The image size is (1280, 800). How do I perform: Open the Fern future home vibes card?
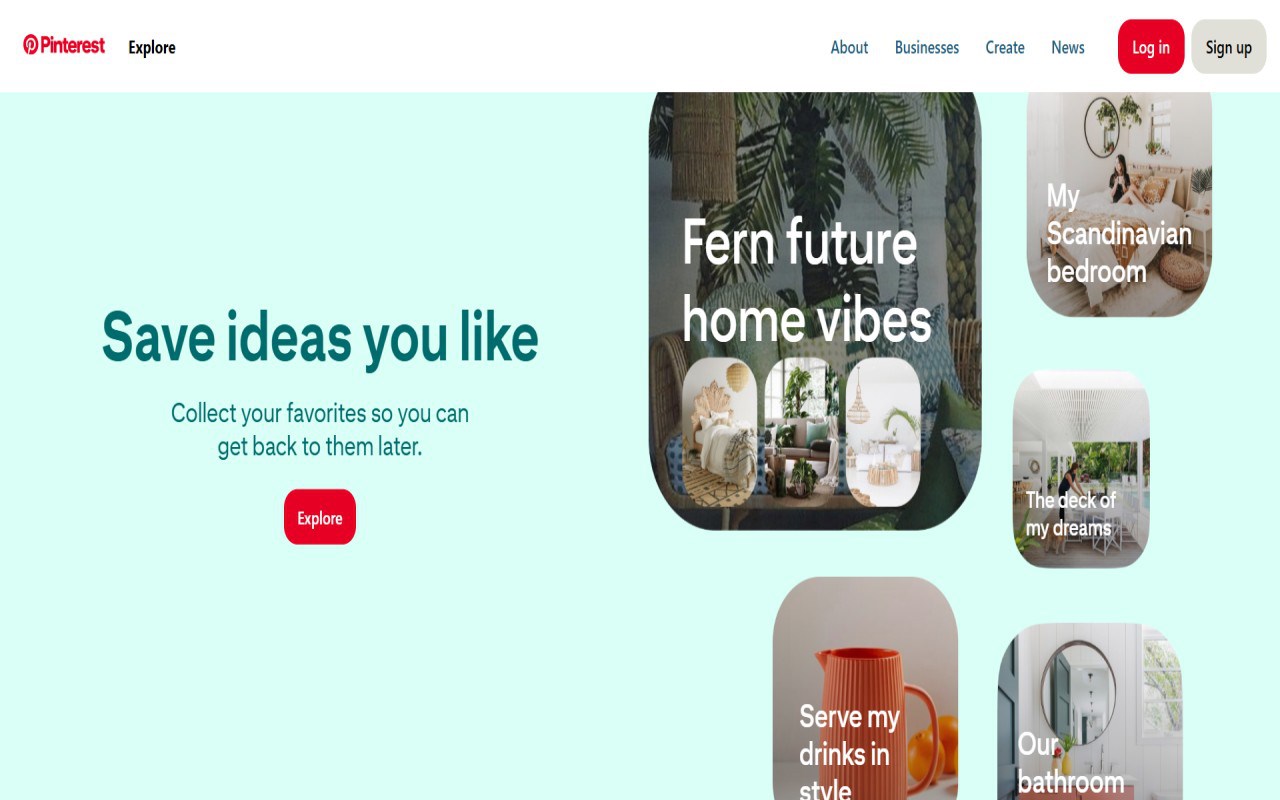click(815, 311)
